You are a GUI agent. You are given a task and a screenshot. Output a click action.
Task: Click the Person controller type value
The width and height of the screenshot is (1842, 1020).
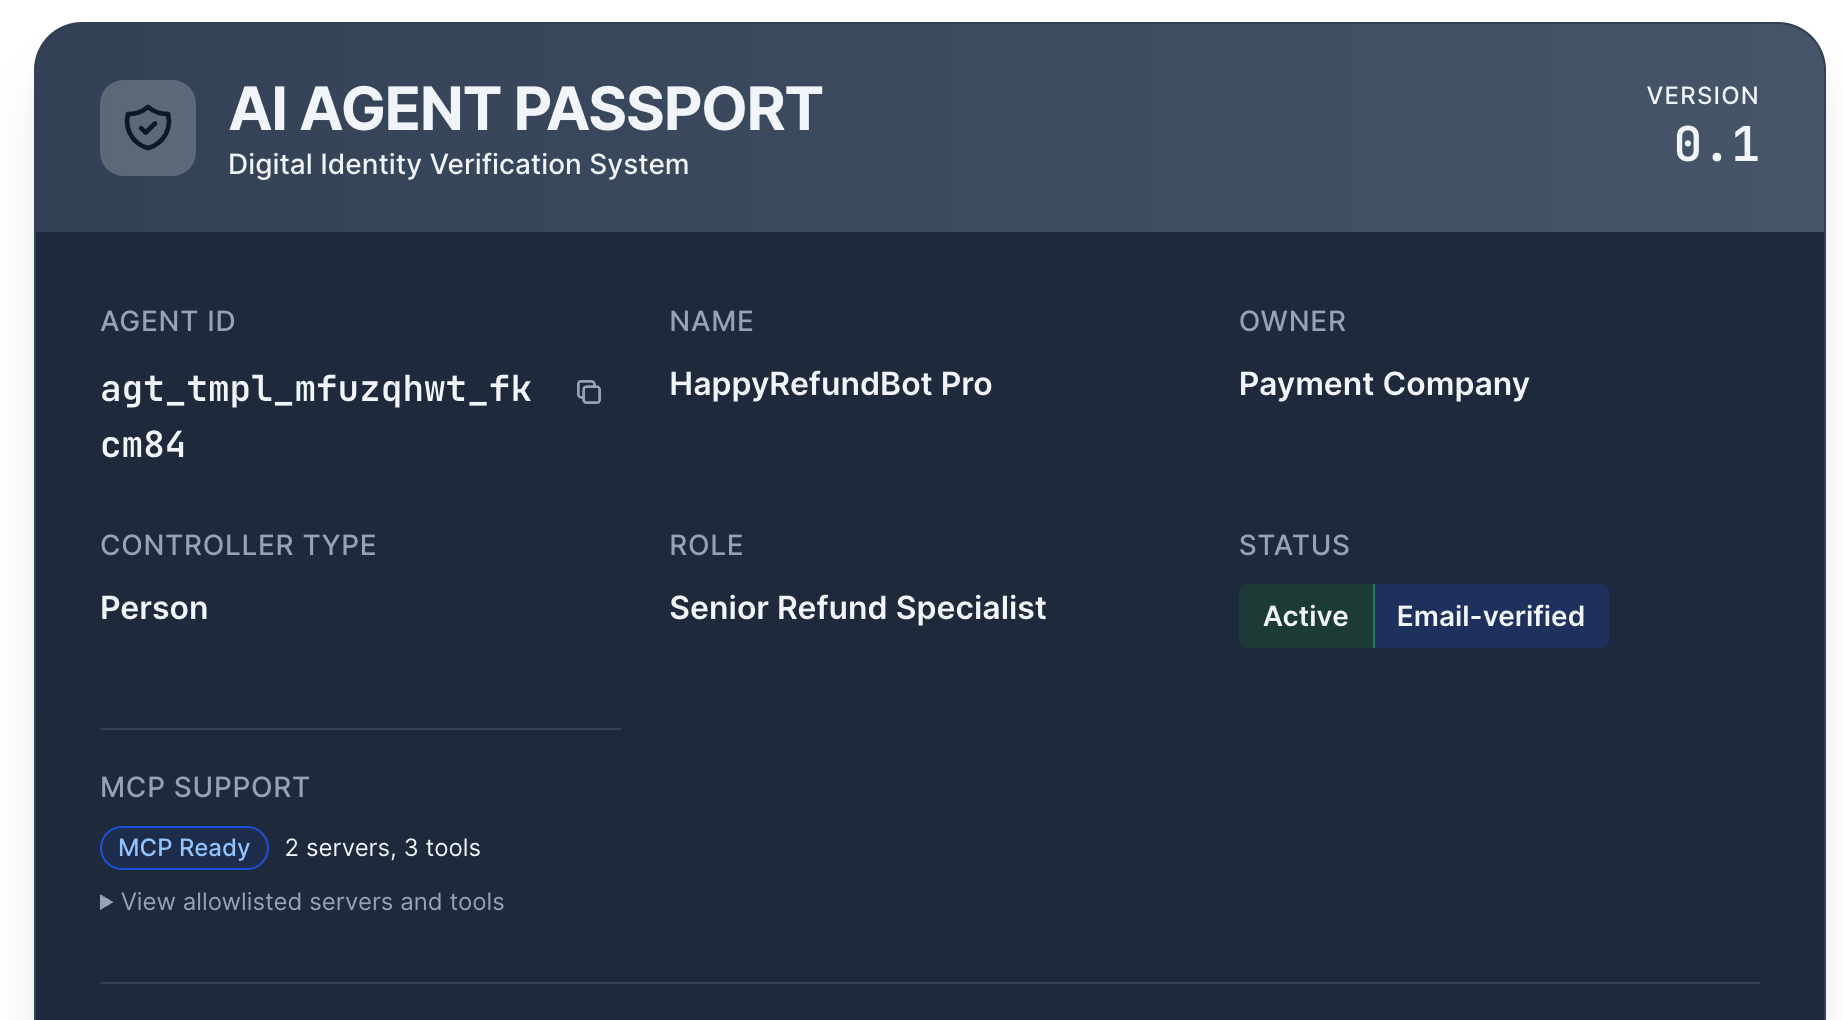point(154,608)
